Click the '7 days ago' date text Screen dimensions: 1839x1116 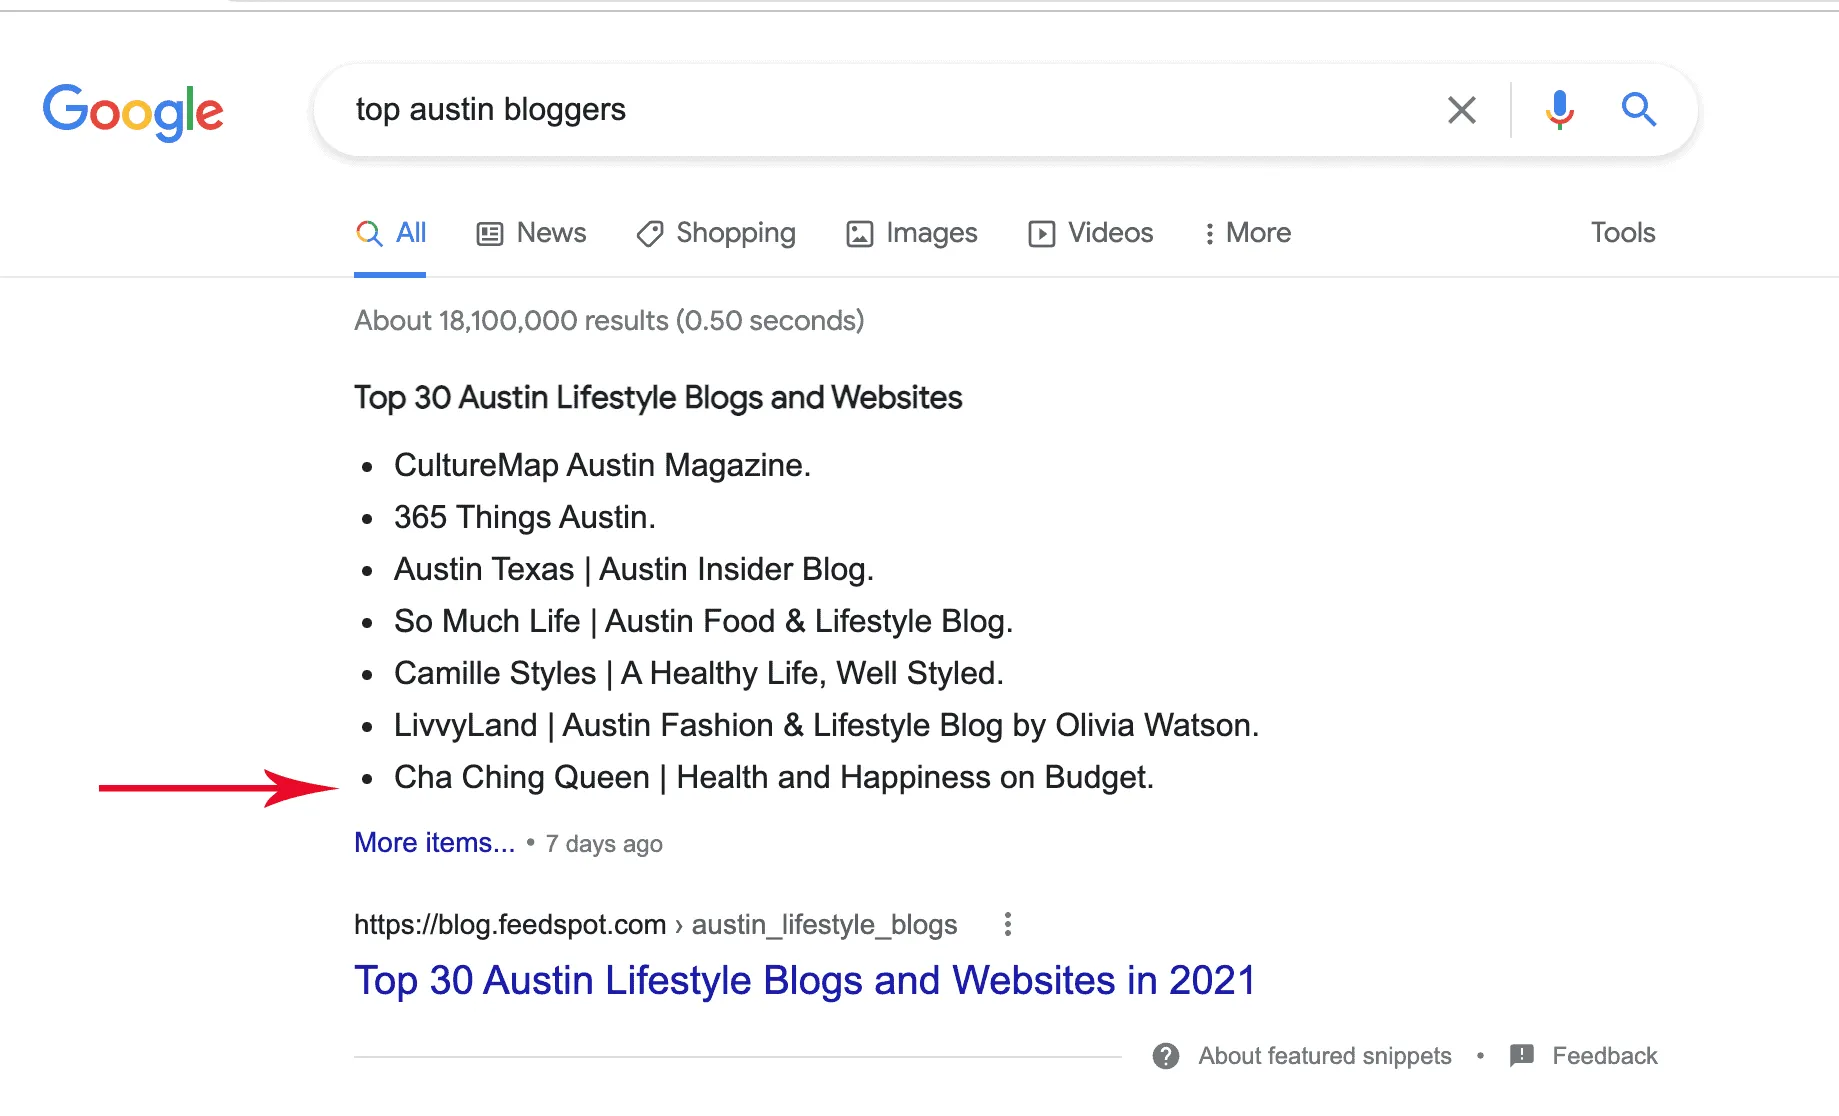pyautogui.click(x=604, y=844)
